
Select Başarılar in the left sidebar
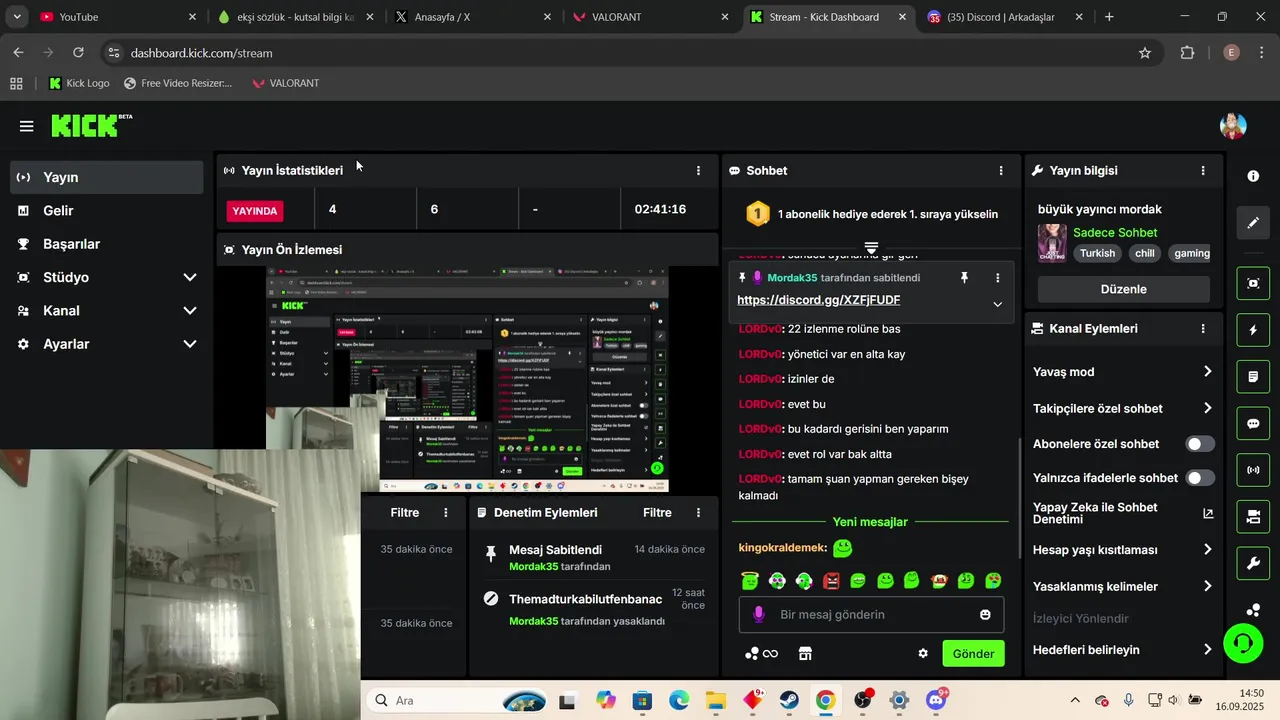coord(107,244)
